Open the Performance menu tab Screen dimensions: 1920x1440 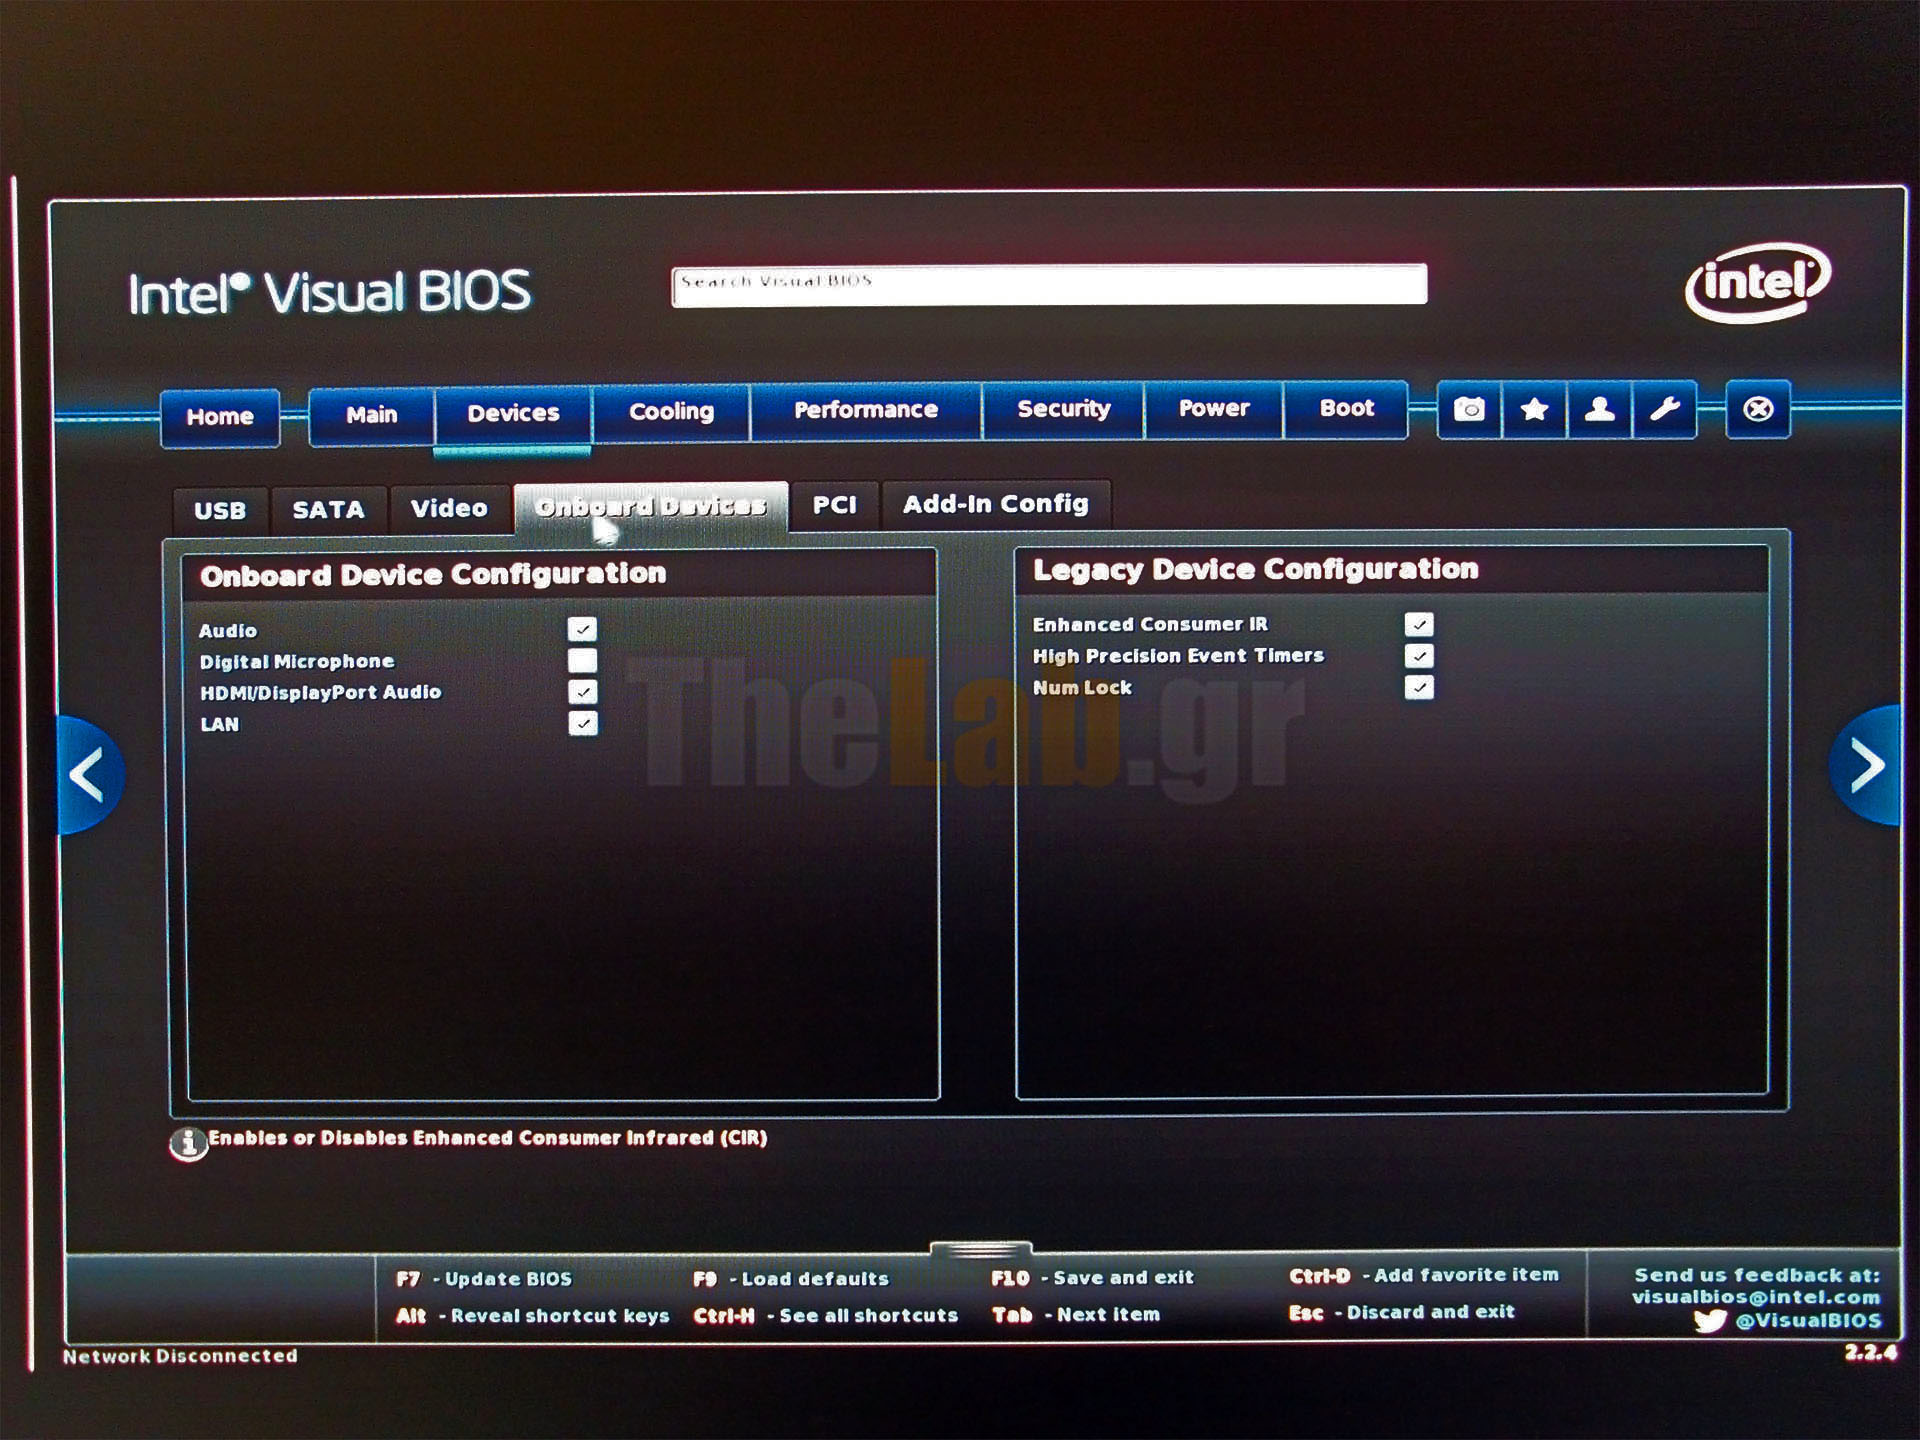(865, 410)
